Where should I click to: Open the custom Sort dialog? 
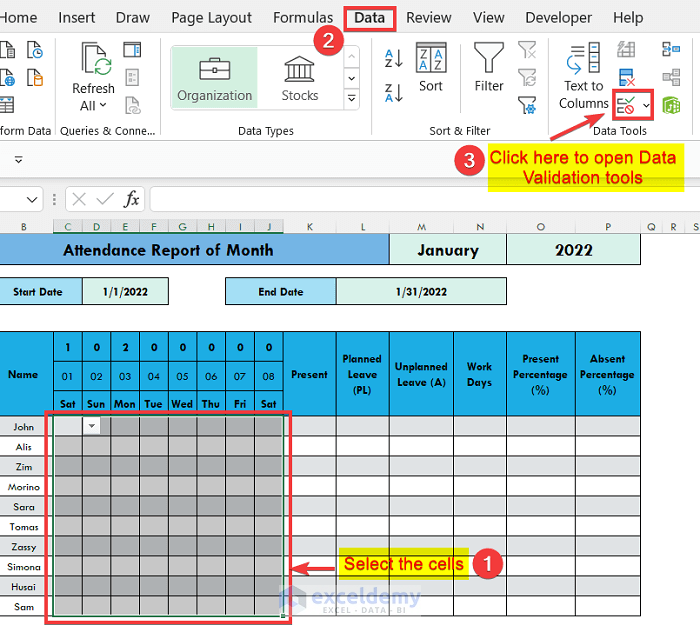pyautogui.click(x=431, y=67)
